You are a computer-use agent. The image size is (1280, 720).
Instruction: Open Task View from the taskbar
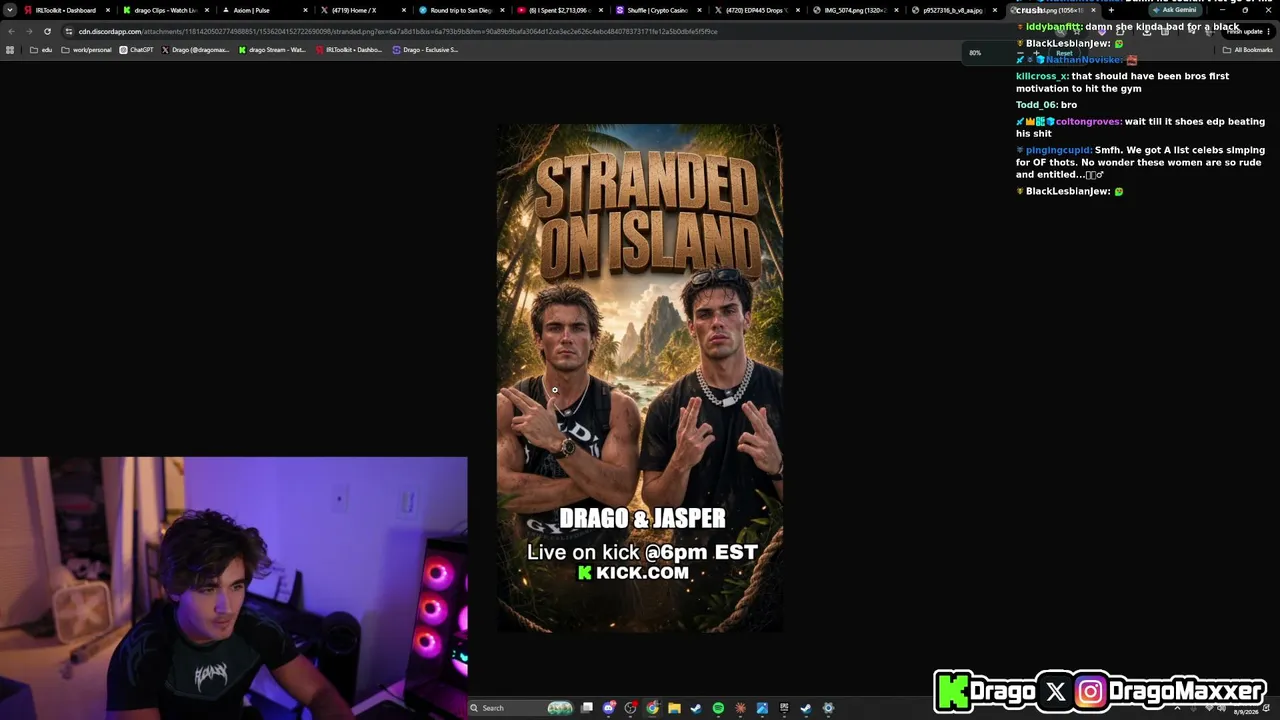click(587, 708)
